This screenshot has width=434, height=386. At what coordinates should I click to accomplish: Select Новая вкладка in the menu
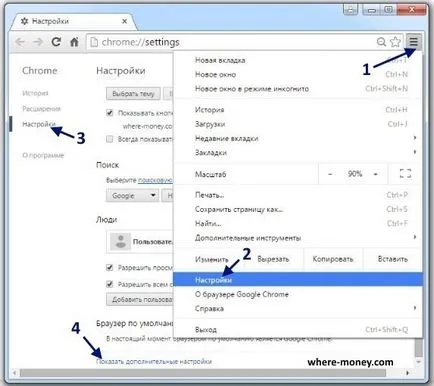(x=297, y=60)
